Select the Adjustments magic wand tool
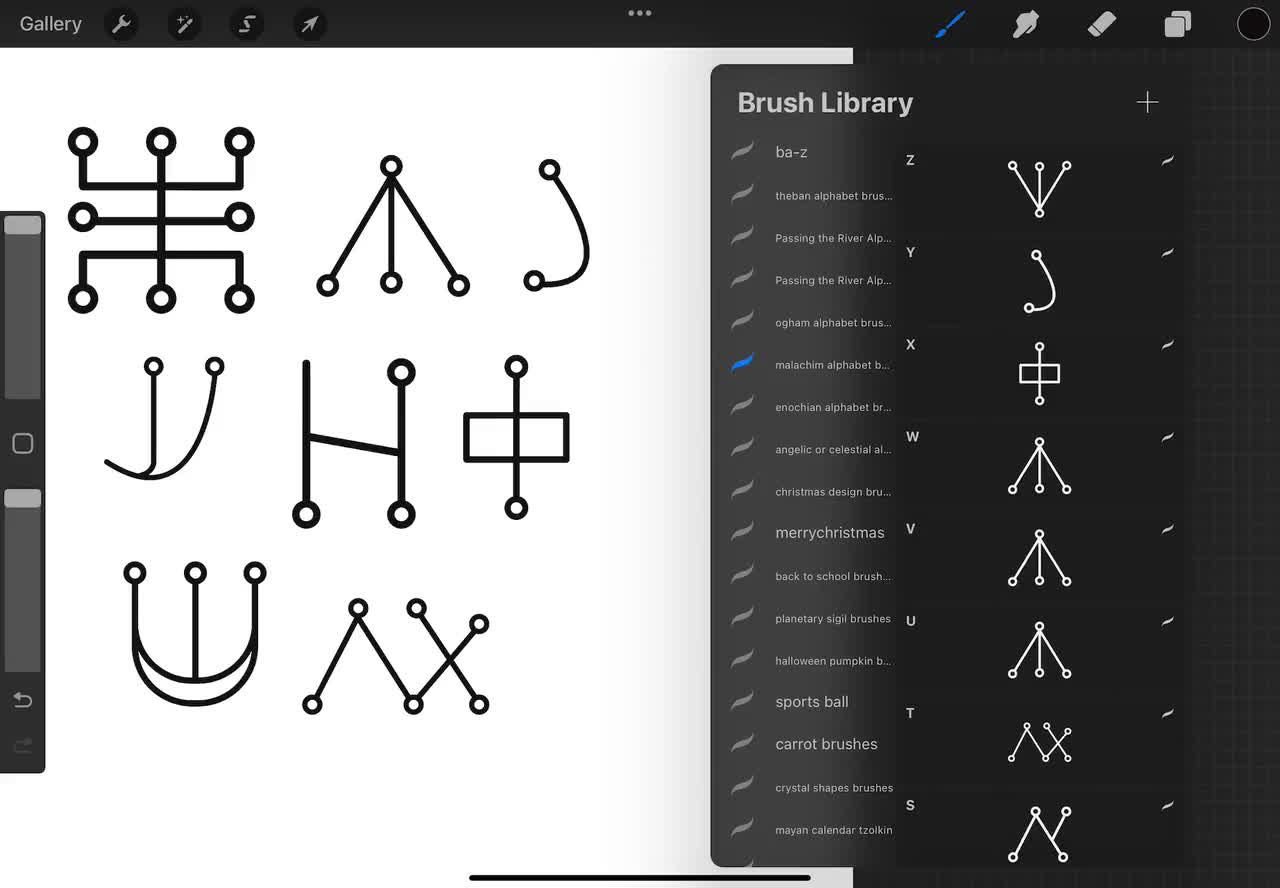This screenshot has width=1280, height=888. pyautogui.click(x=184, y=23)
